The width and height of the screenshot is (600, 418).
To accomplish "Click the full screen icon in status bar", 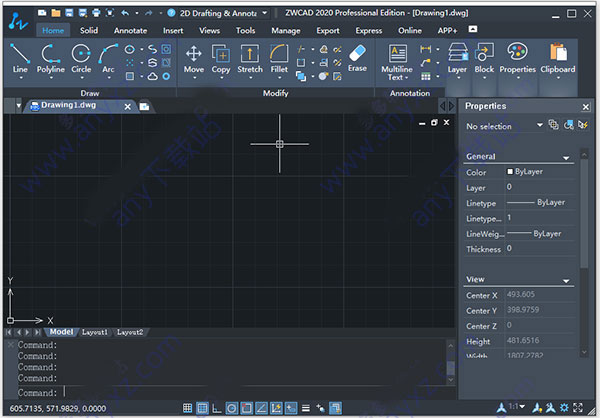I will click(578, 407).
